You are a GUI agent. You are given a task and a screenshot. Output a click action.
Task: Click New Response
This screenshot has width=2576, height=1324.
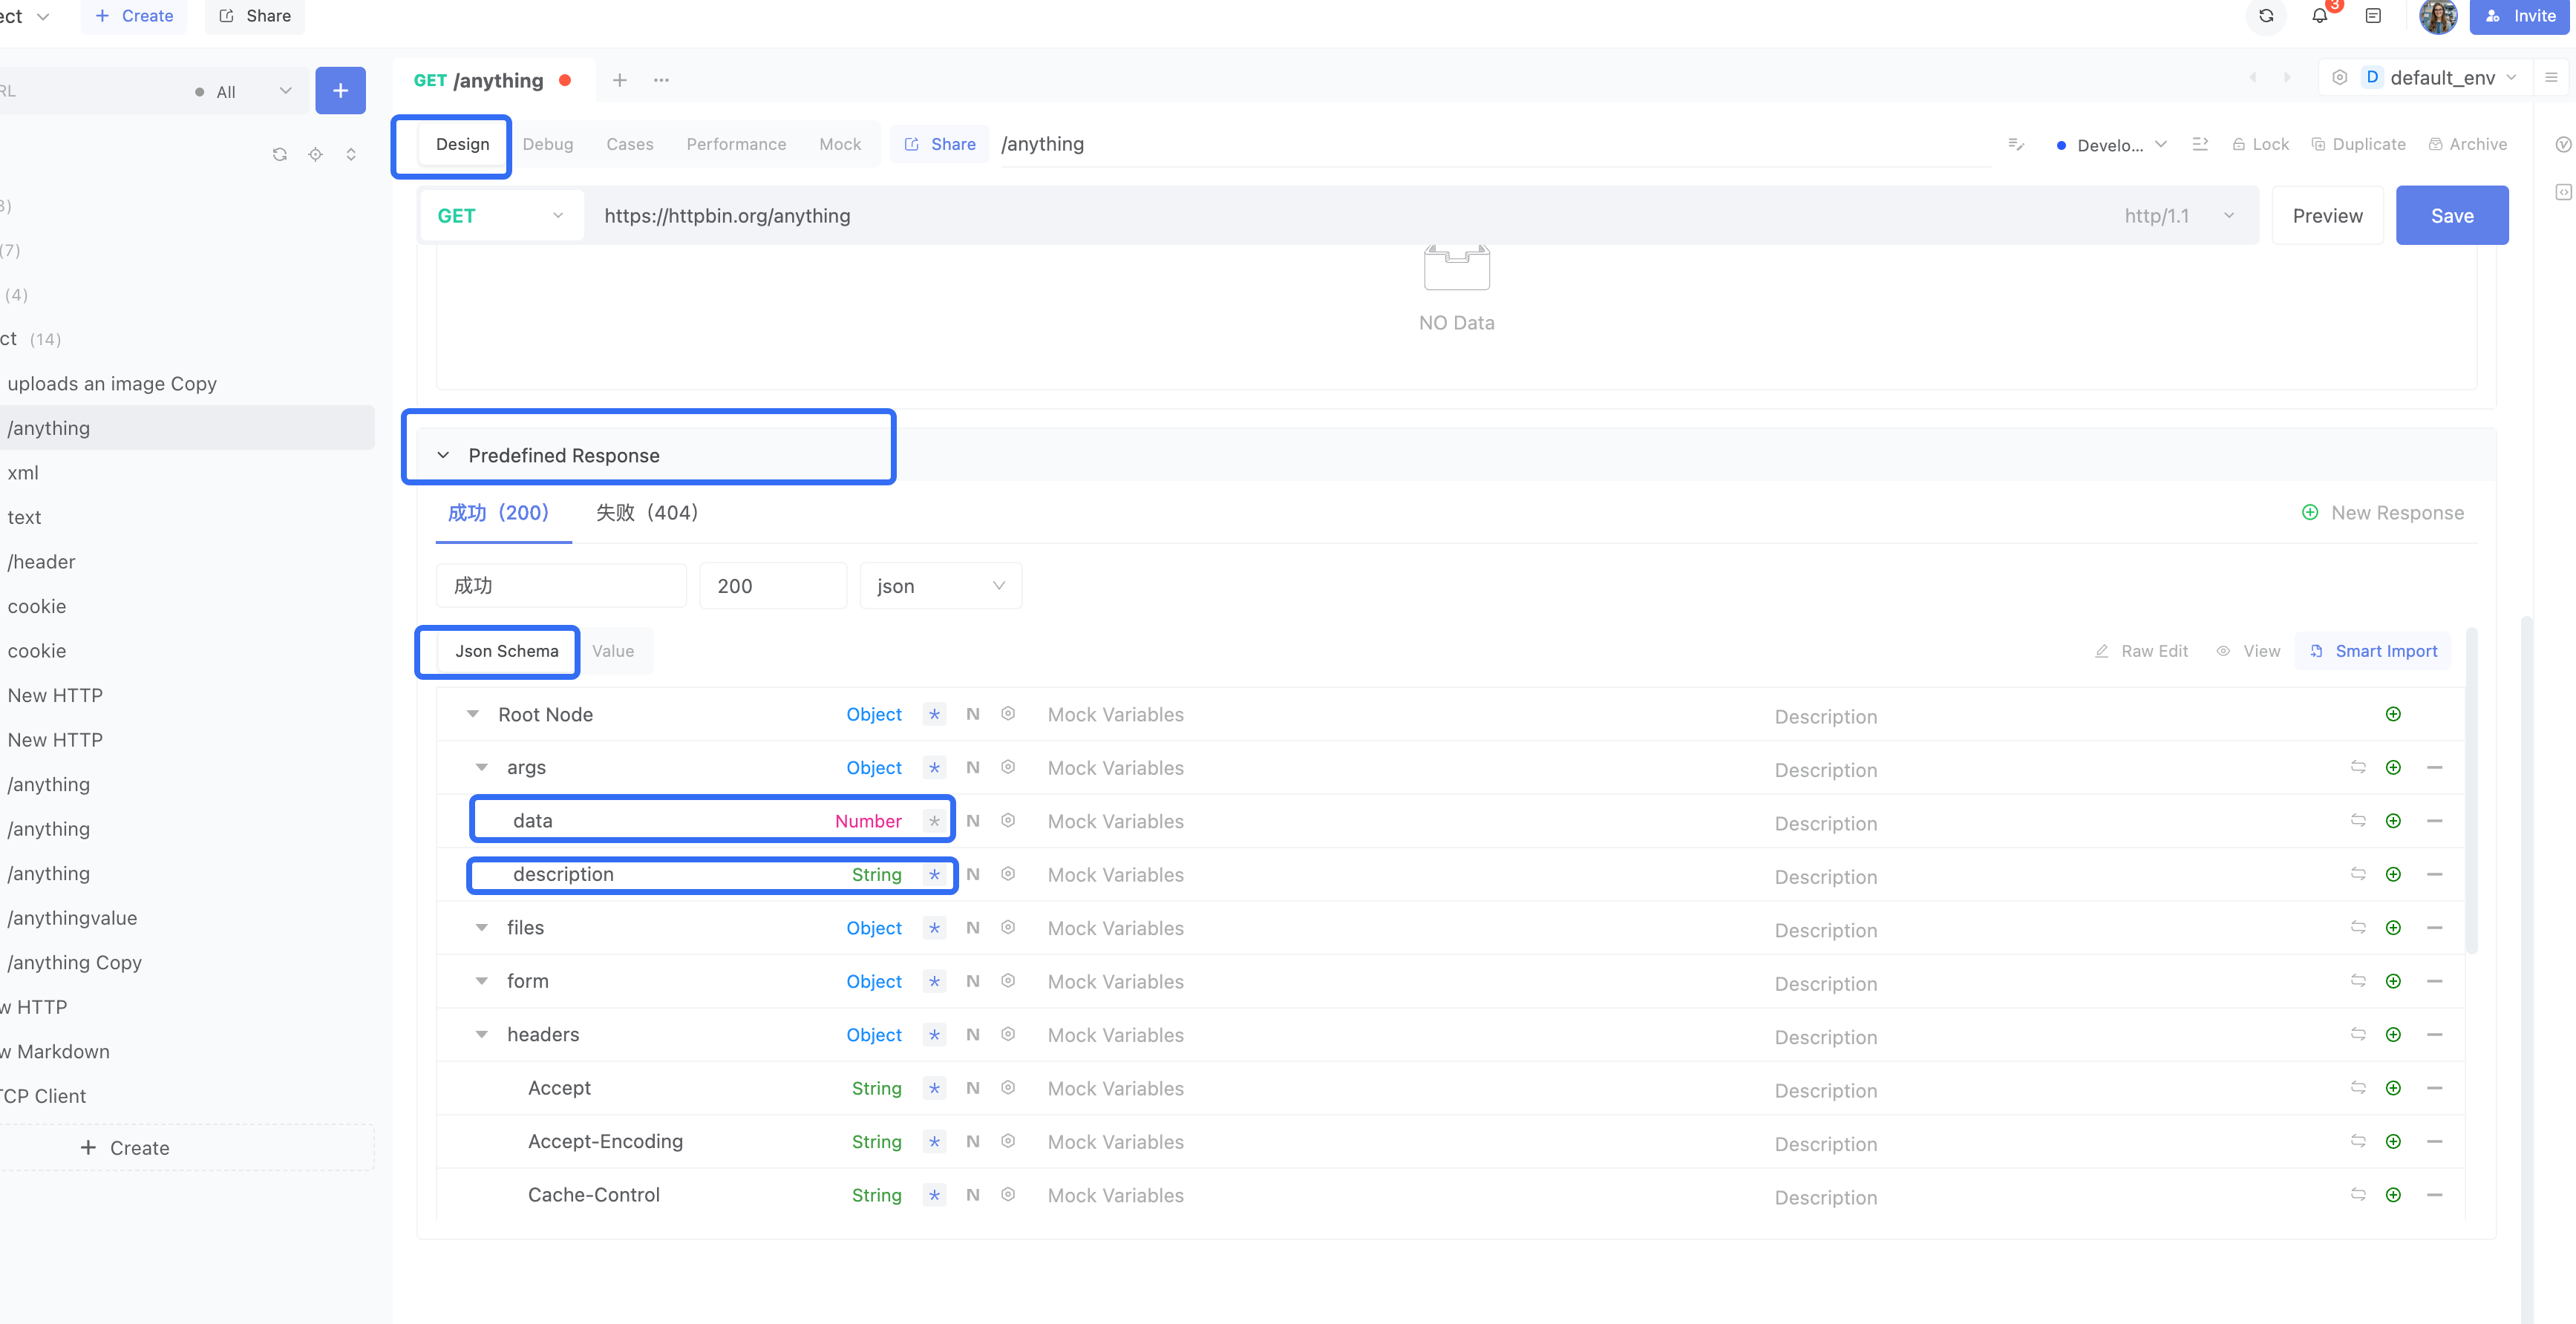[x=2383, y=513]
